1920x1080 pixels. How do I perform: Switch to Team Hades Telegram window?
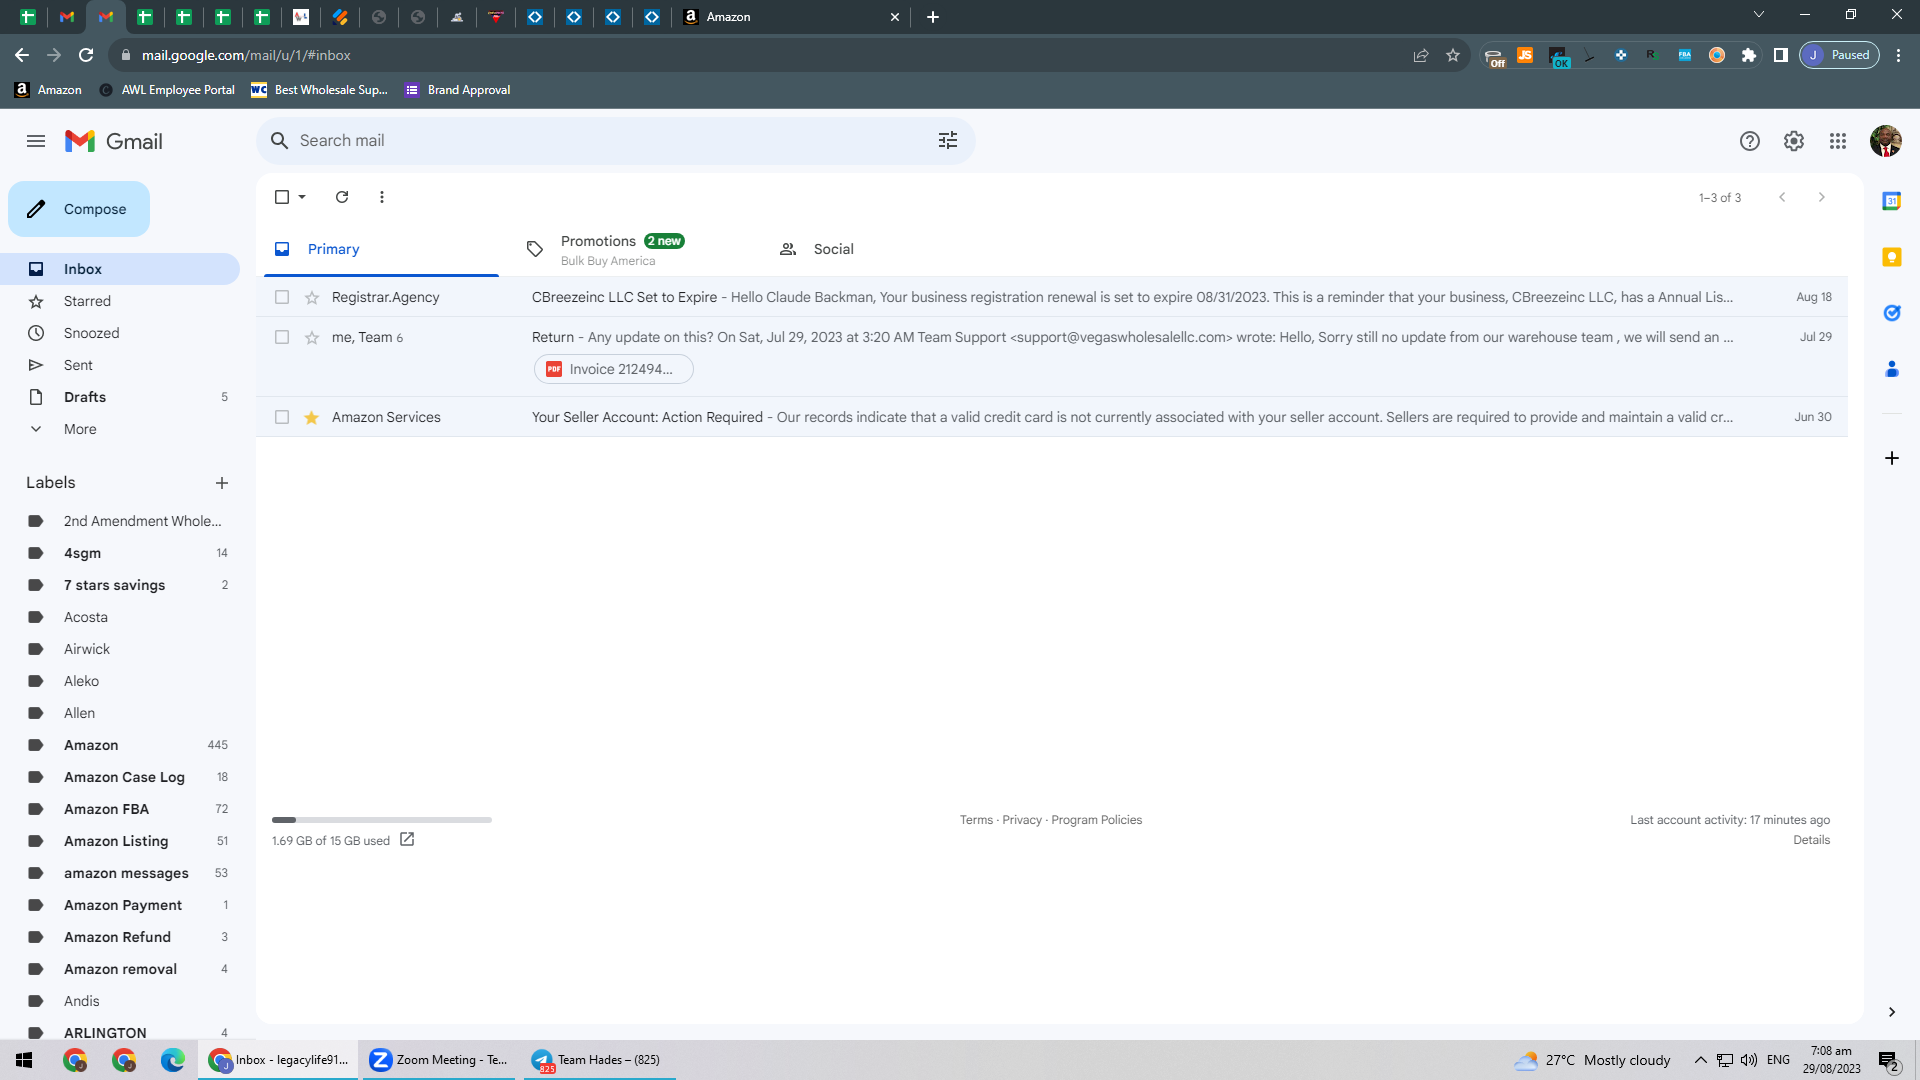(x=600, y=1060)
